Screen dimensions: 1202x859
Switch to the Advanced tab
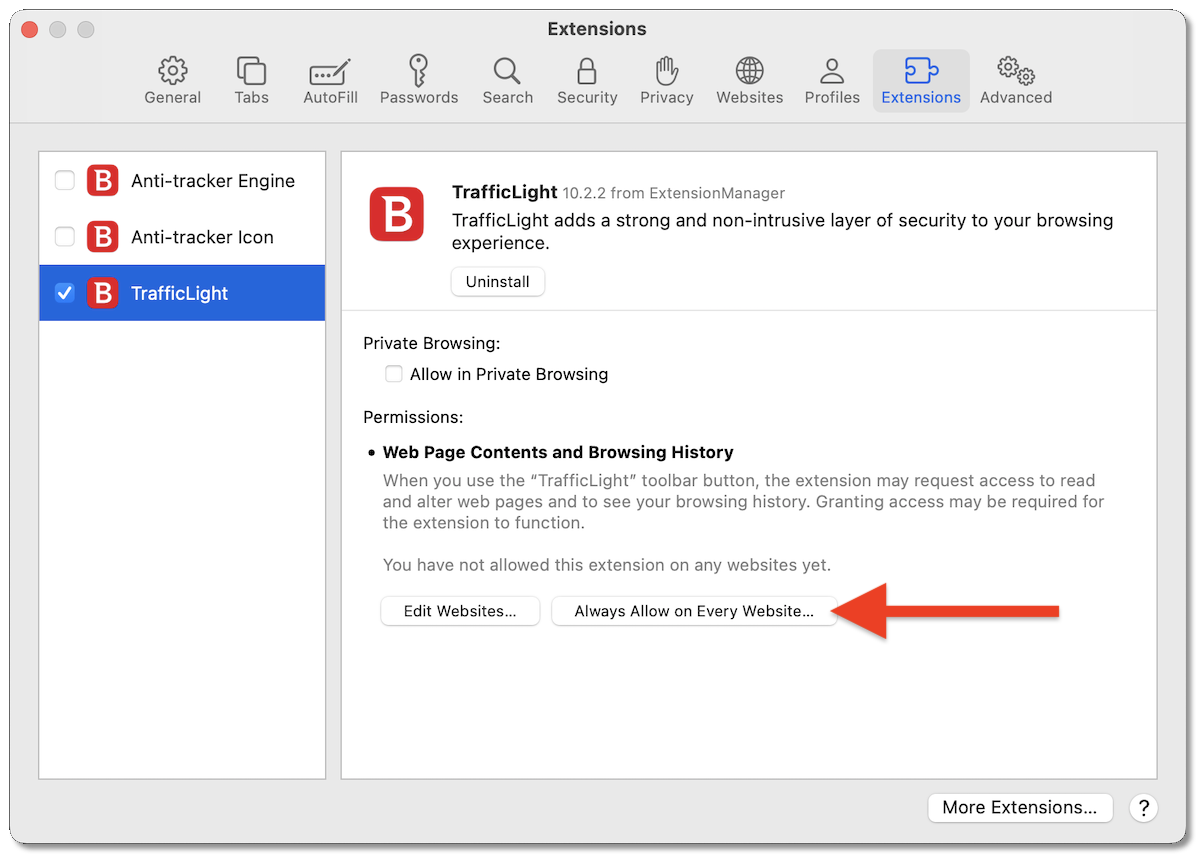[x=1015, y=80]
